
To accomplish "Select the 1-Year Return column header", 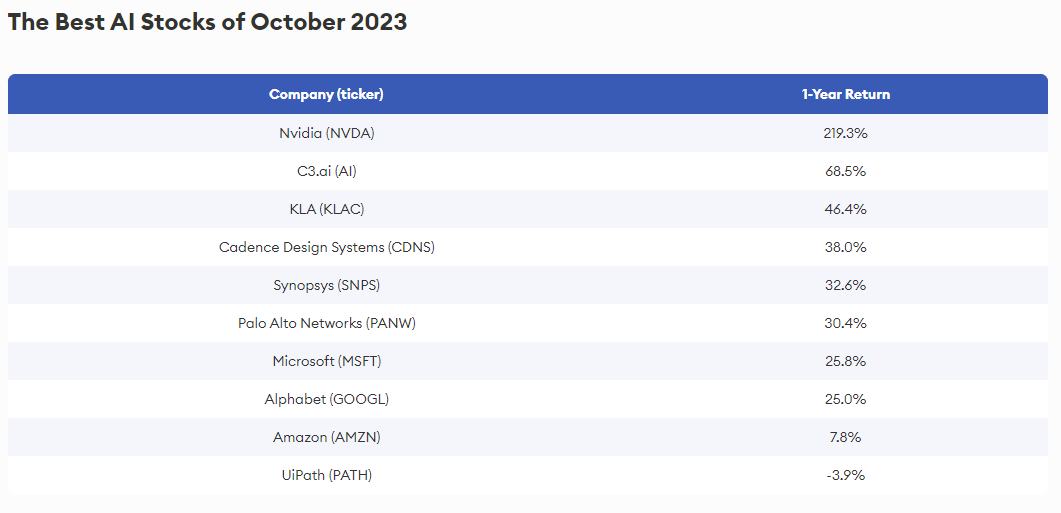I will click(846, 94).
